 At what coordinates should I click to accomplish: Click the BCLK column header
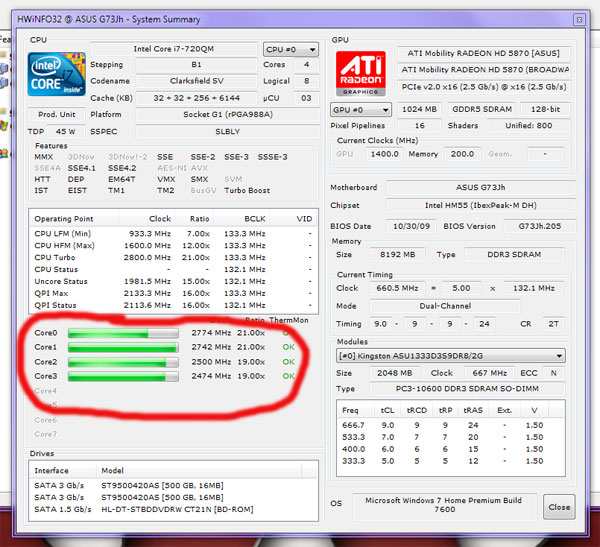point(241,219)
